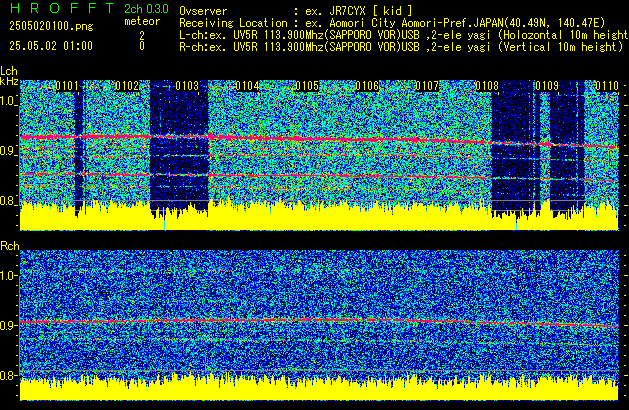This screenshot has height=410, width=629.
Task: Click the '2ch 0.3.0' version label
Action: coord(146,9)
